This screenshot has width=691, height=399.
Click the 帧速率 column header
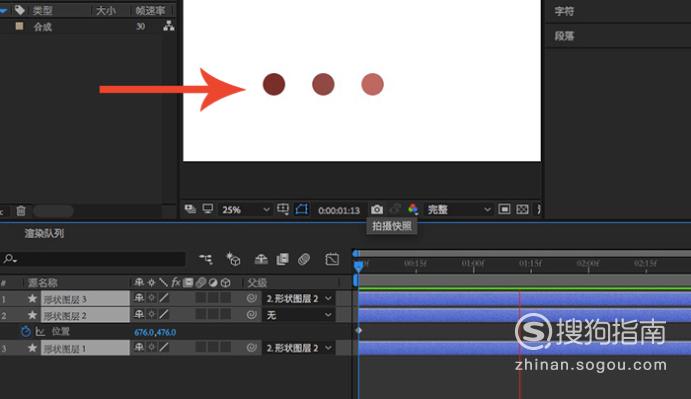[150, 11]
